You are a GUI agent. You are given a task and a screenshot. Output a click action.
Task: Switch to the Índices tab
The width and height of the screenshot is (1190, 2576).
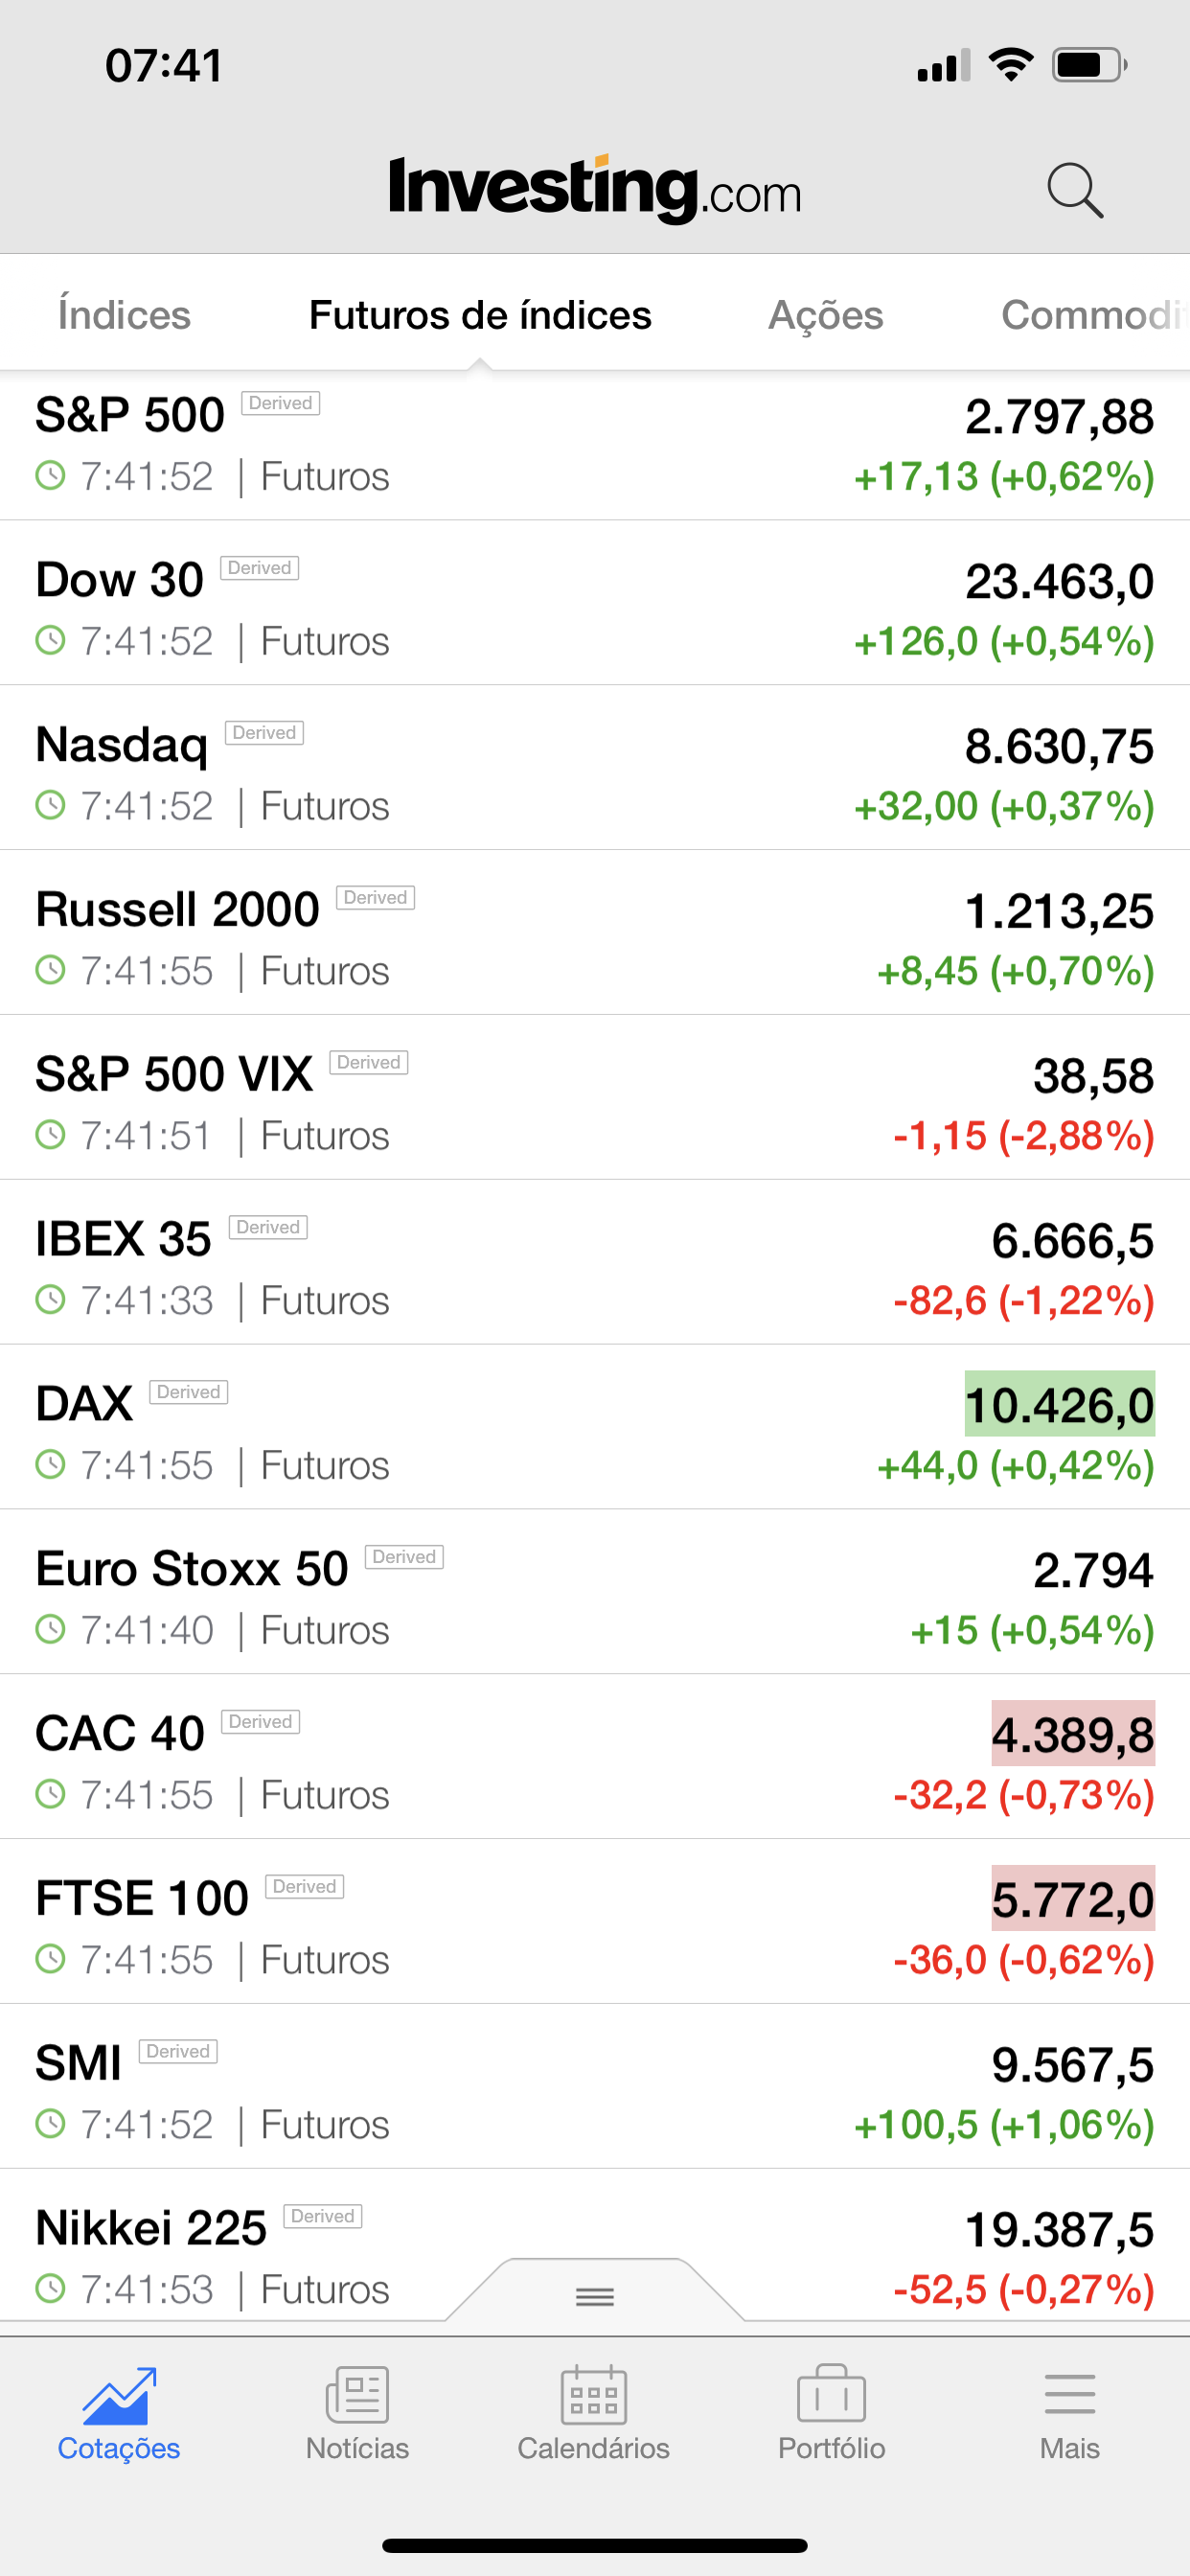click(x=124, y=315)
